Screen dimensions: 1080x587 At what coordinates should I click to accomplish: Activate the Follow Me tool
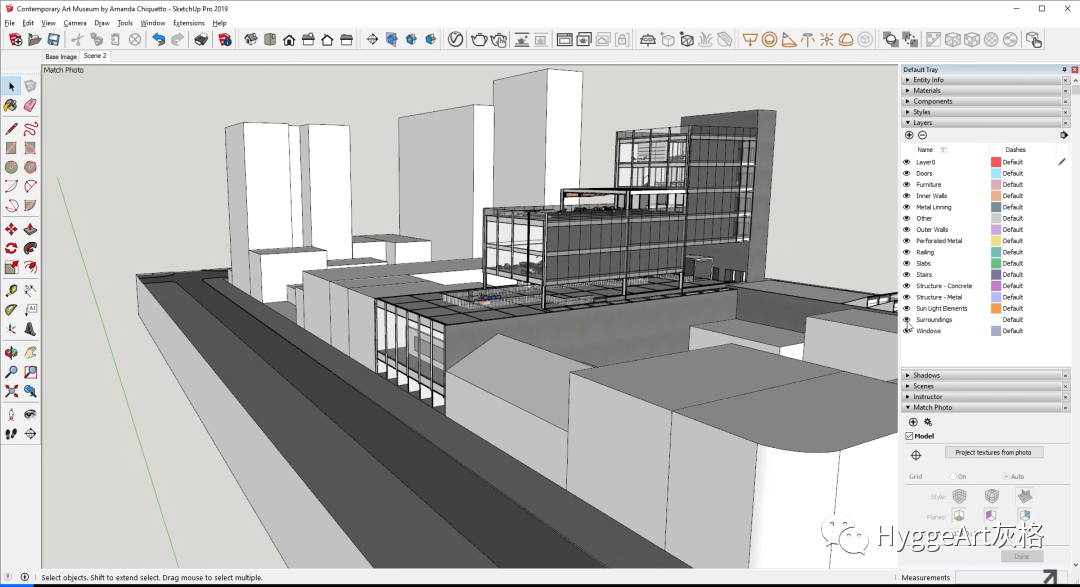tap(30, 249)
